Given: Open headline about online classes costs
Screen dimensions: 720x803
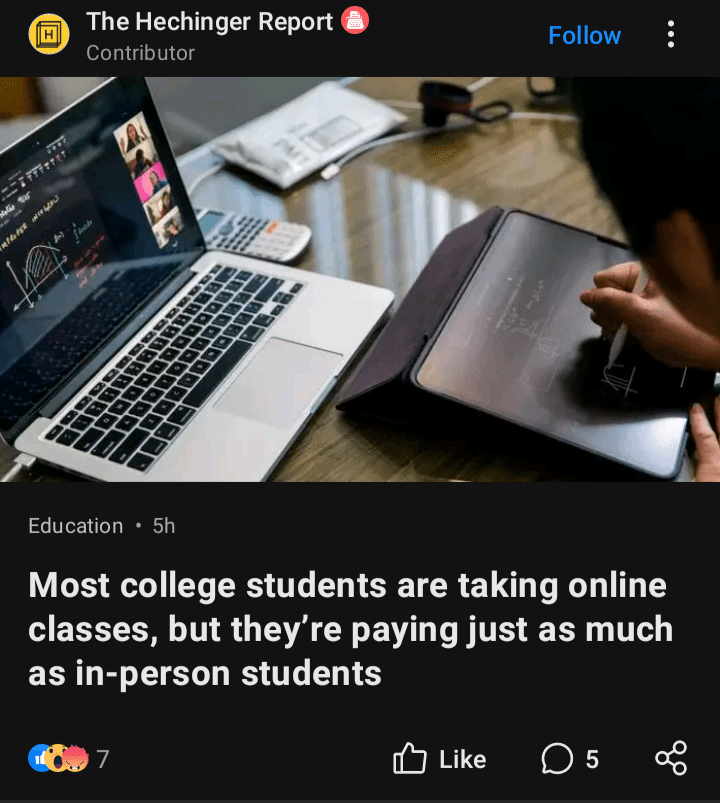Looking at the screenshot, I should (350, 628).
